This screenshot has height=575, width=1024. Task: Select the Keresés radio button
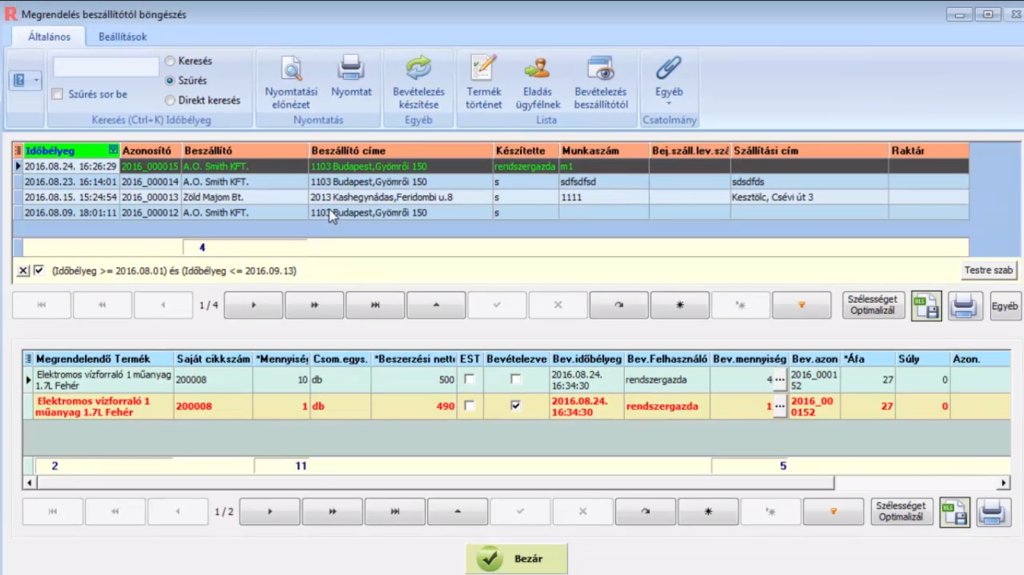(170, 61)
